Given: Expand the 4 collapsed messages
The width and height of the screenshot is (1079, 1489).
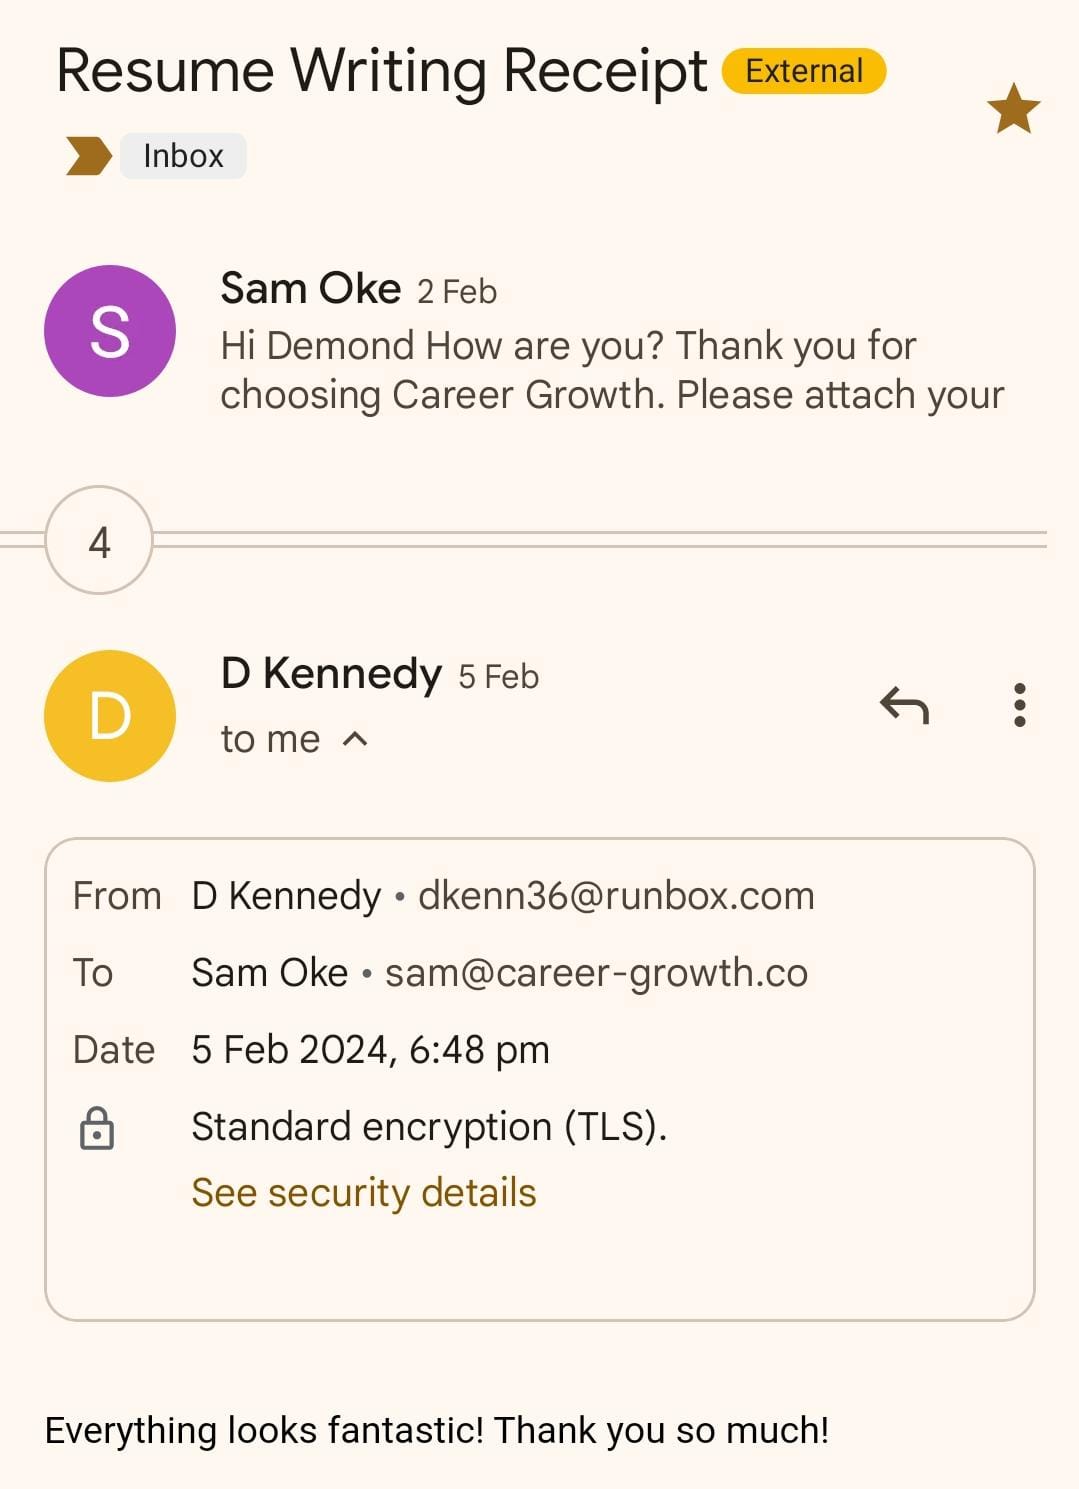Looking at the screenshot, I should coord(99,541).
